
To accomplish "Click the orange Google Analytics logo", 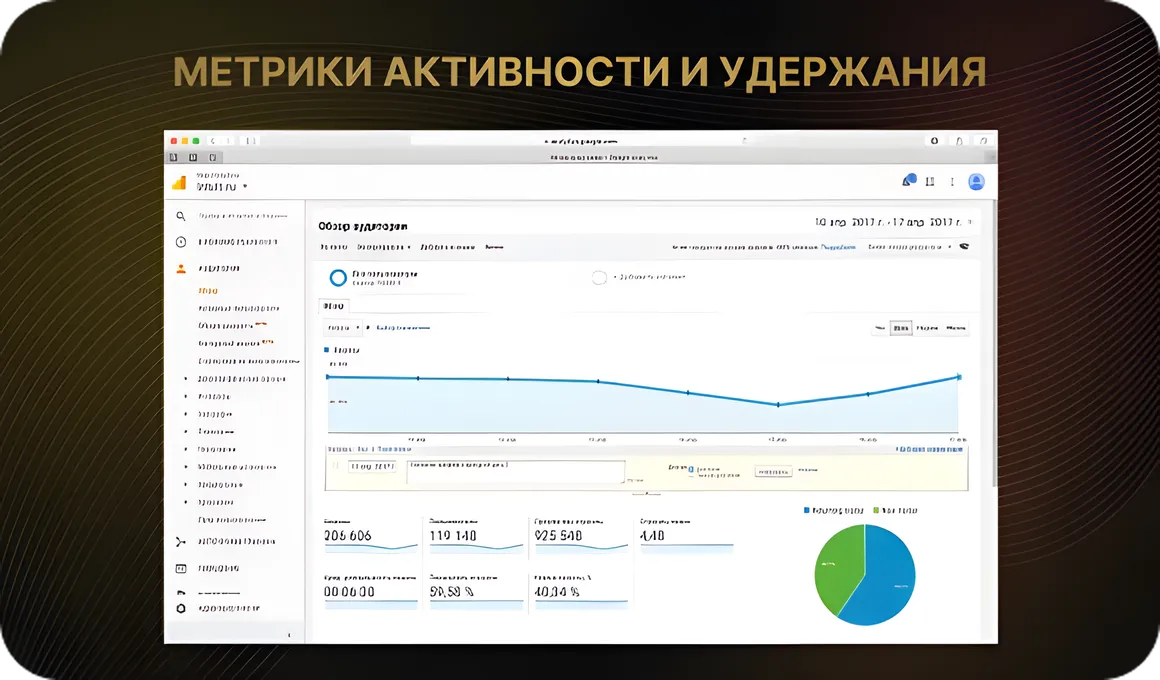I will pyautogui.click(x=179, y=183).
